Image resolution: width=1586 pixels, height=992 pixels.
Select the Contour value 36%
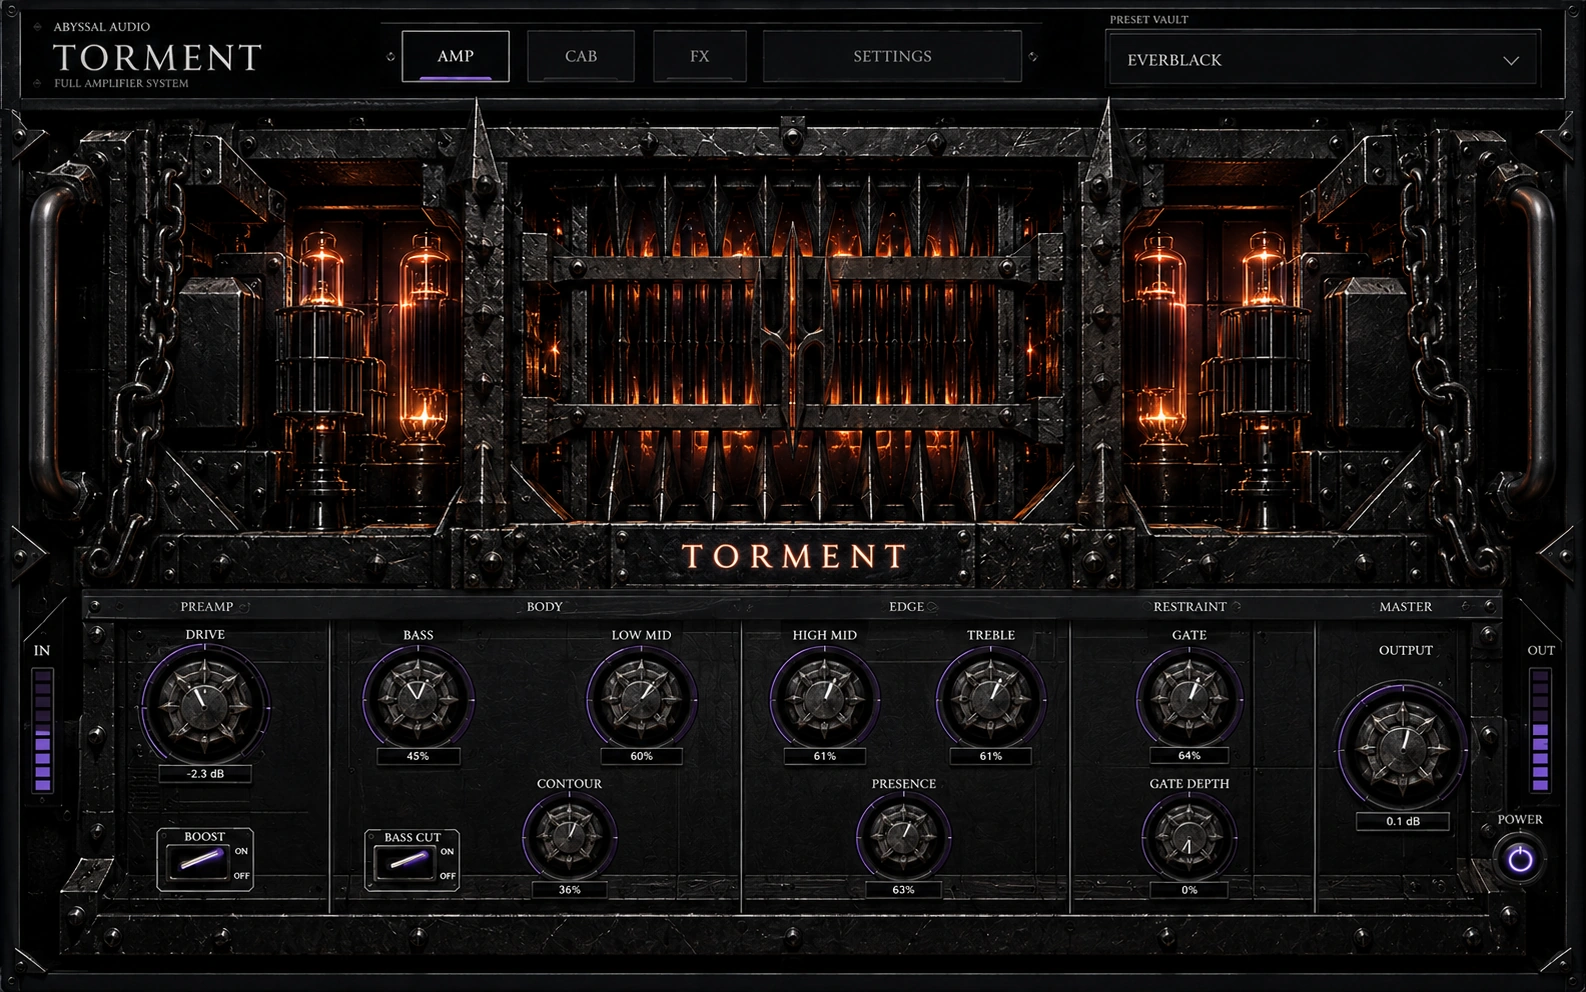569,889
